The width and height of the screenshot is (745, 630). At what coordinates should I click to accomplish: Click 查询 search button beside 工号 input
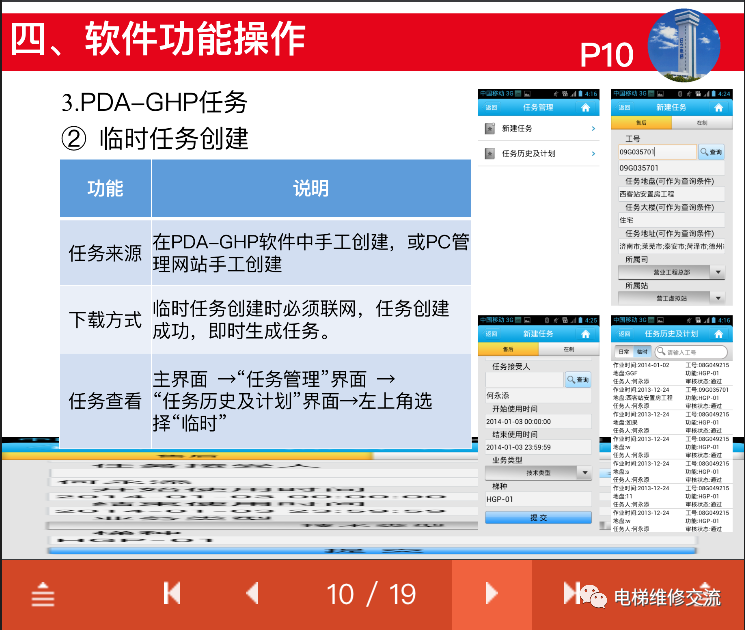click(x=711, y=152)
